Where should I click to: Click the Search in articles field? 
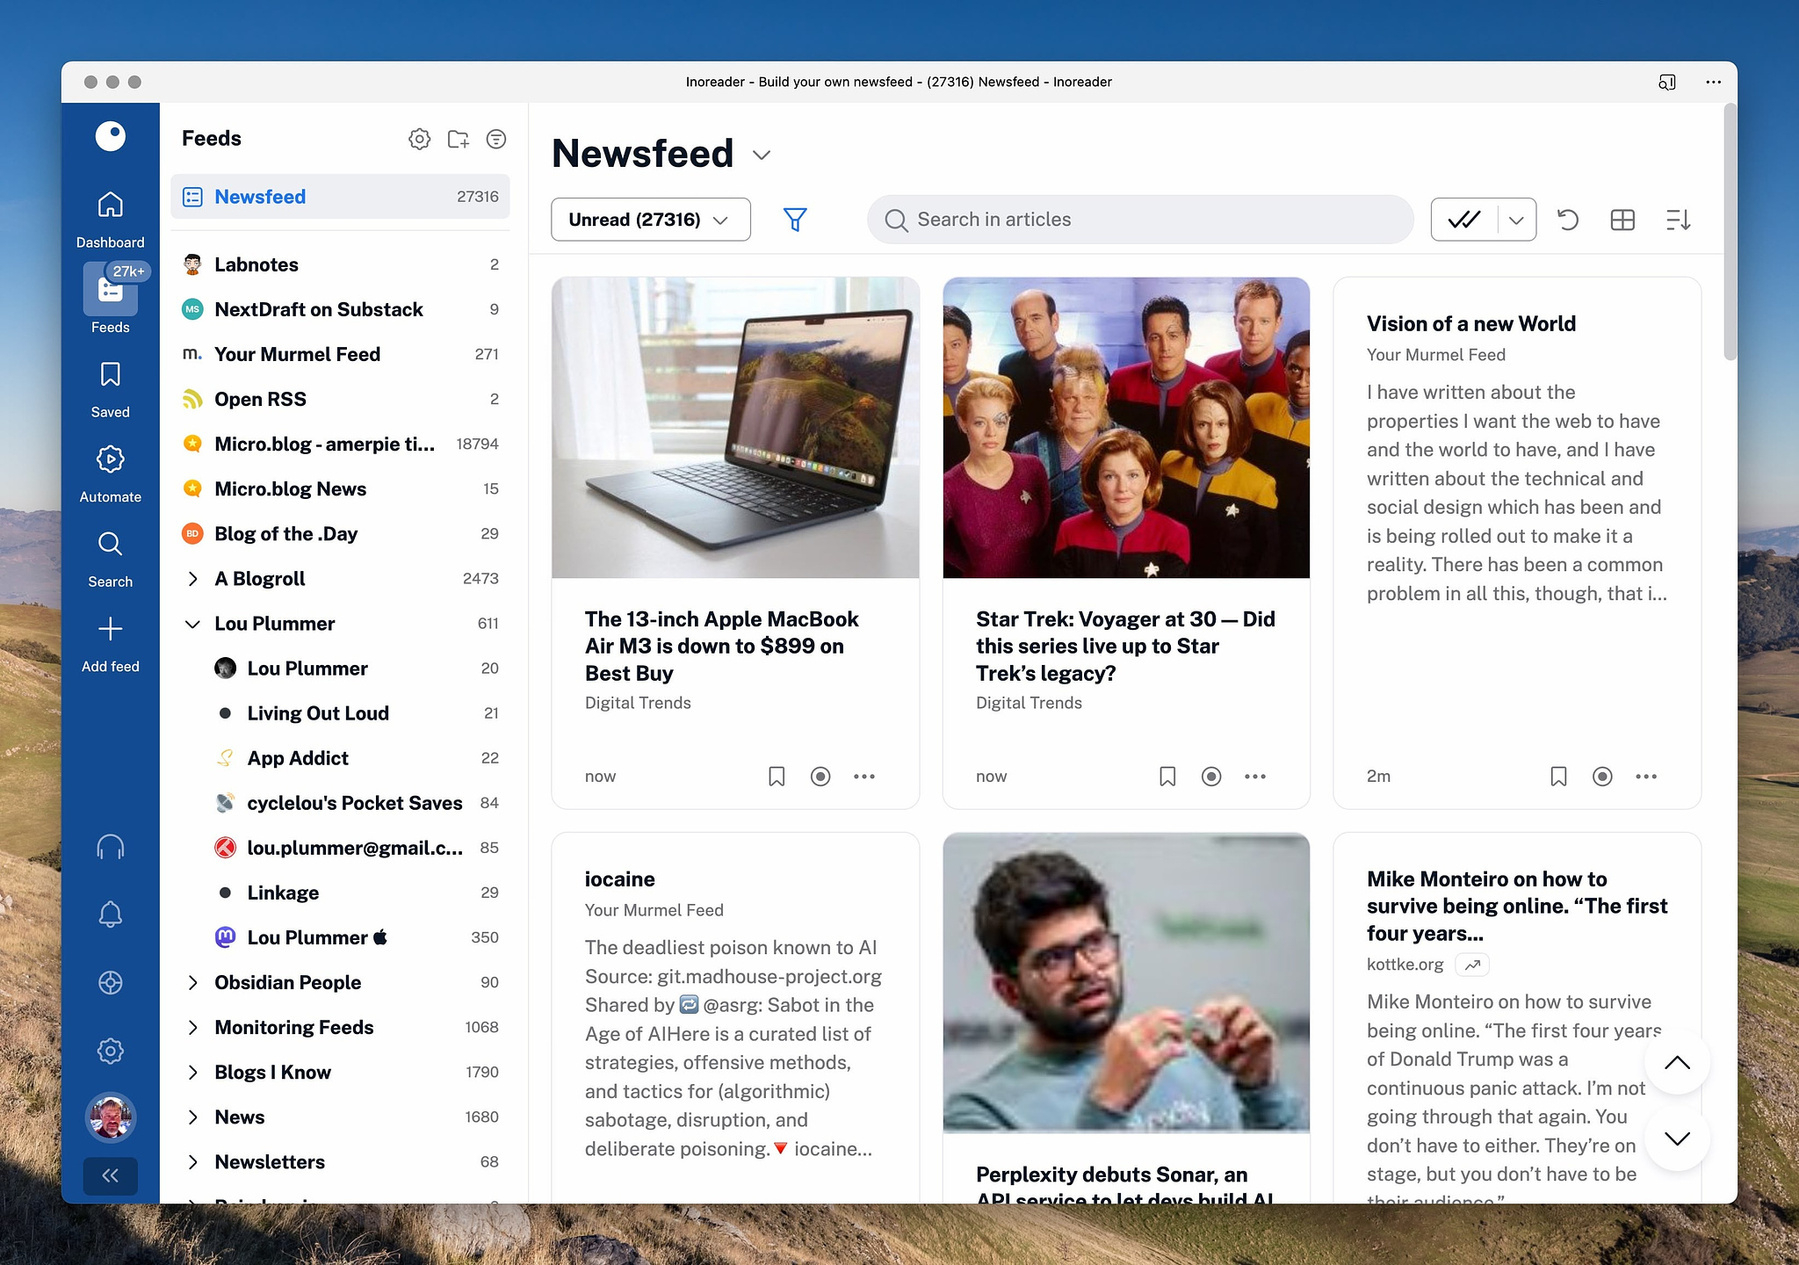(x=1140, y=219)
